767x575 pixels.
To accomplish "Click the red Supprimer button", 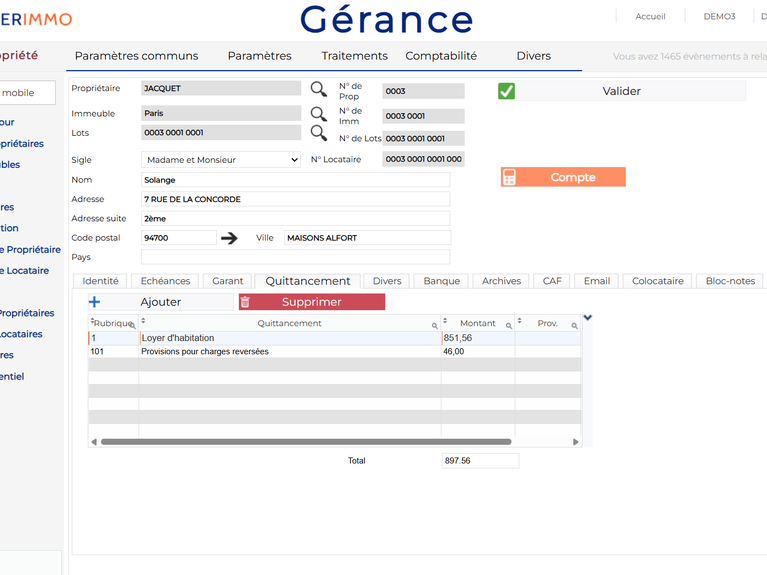I will [x=312, y=302].
